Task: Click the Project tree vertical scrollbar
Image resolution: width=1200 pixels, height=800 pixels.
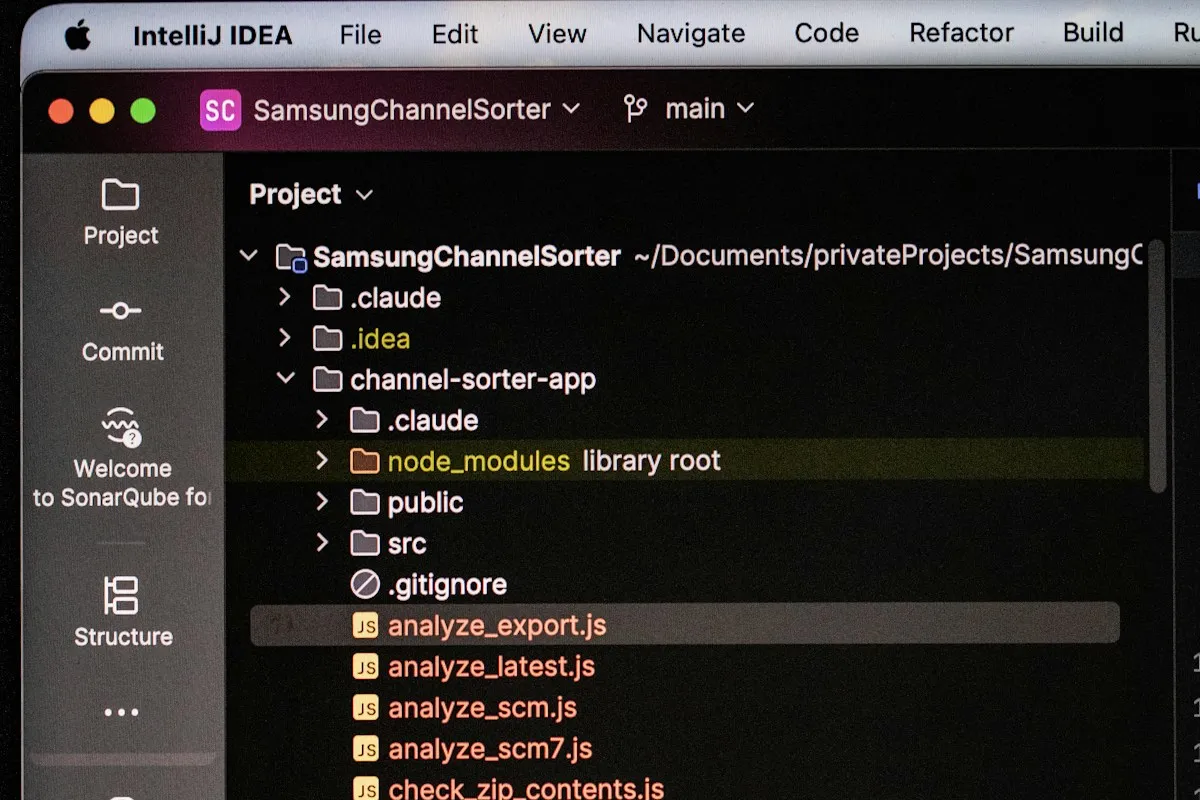Action: click(x=1157, y=366)
